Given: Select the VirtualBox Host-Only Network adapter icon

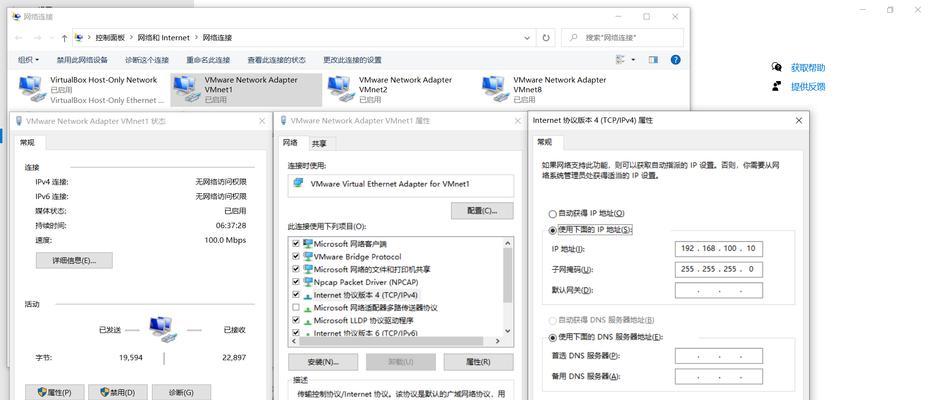Looking at the screenshot, I should click(x=32, y=89).
